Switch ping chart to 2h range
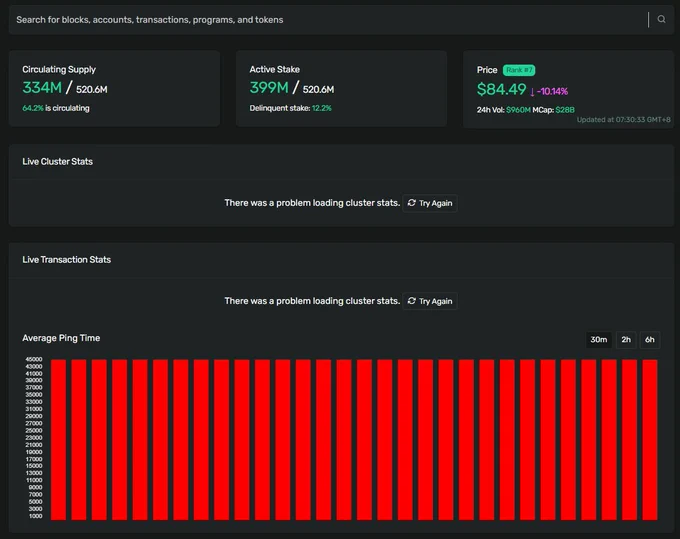Screen dimensions: 680x539 tap(626, 340)
